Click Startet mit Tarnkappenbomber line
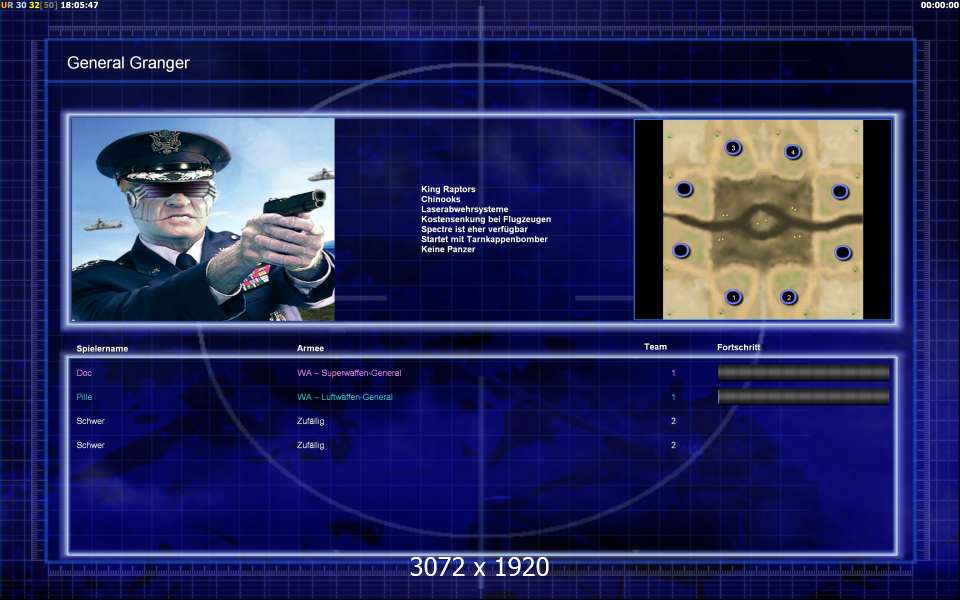 tap(484, 239)
